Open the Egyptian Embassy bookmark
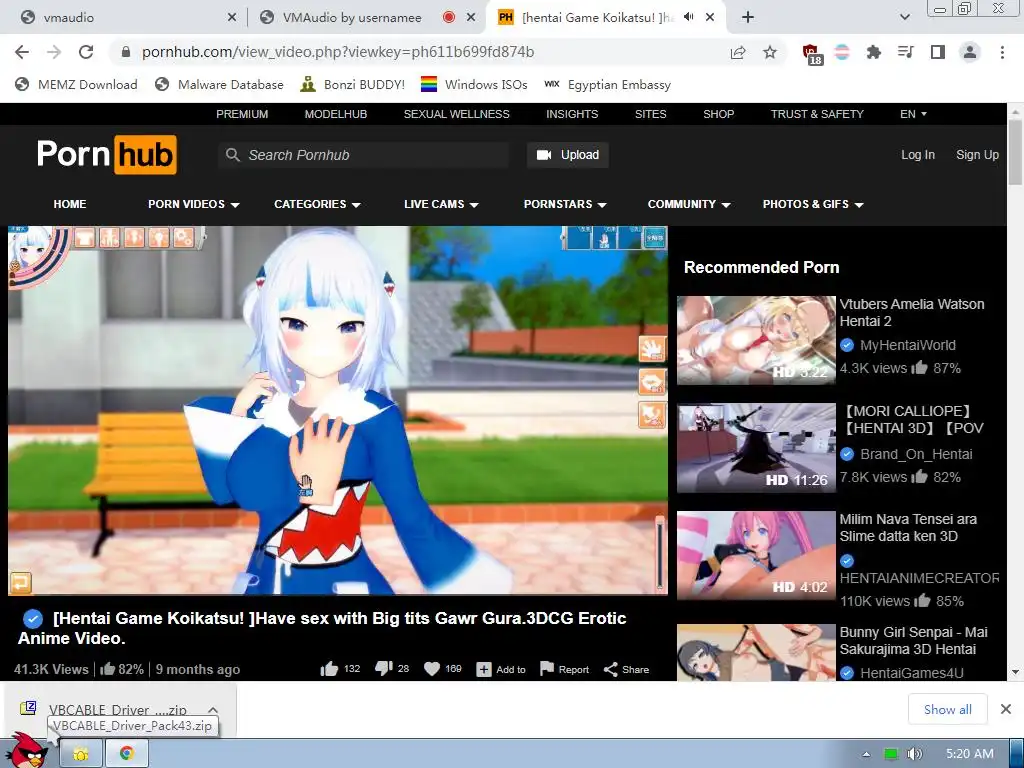Screen dimensions: 1024x768 point(607,84)
